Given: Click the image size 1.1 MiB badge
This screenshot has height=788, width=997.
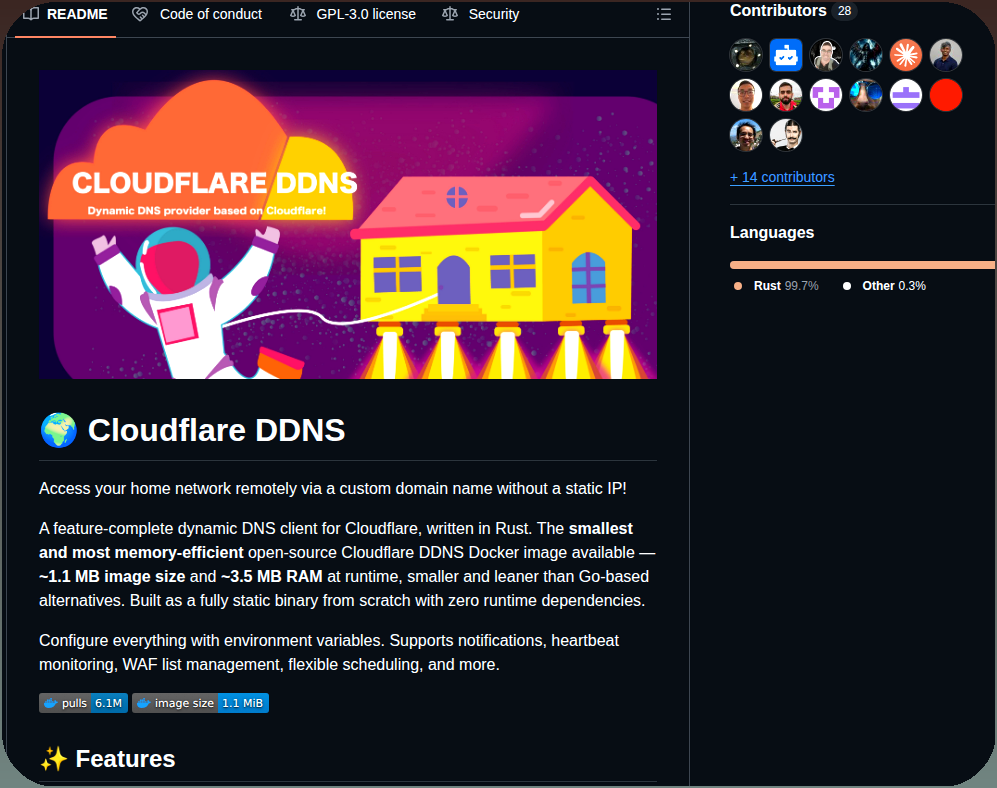Looking at the screenshot, I should pos(200,703).
